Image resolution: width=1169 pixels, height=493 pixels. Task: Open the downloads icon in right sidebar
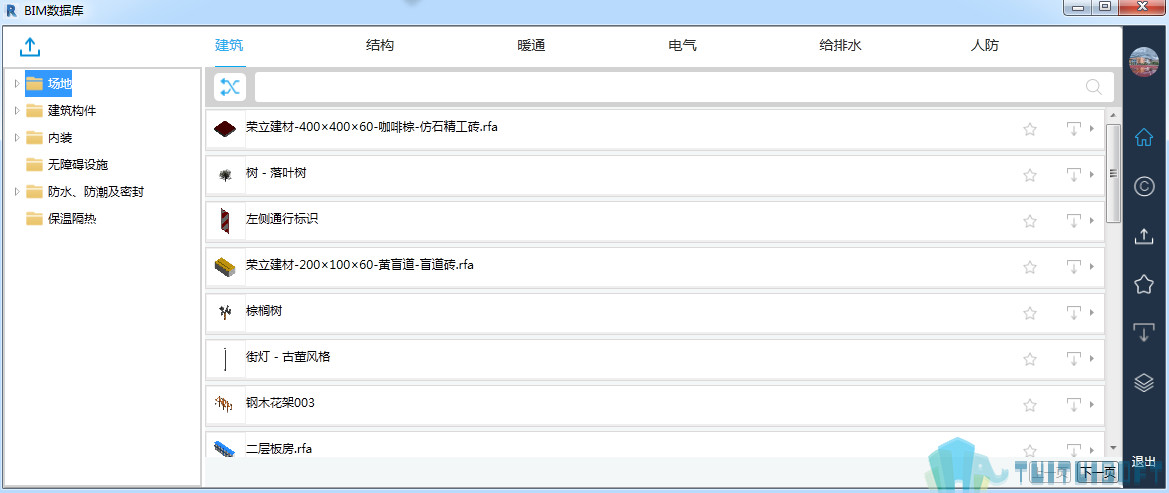1144,333
